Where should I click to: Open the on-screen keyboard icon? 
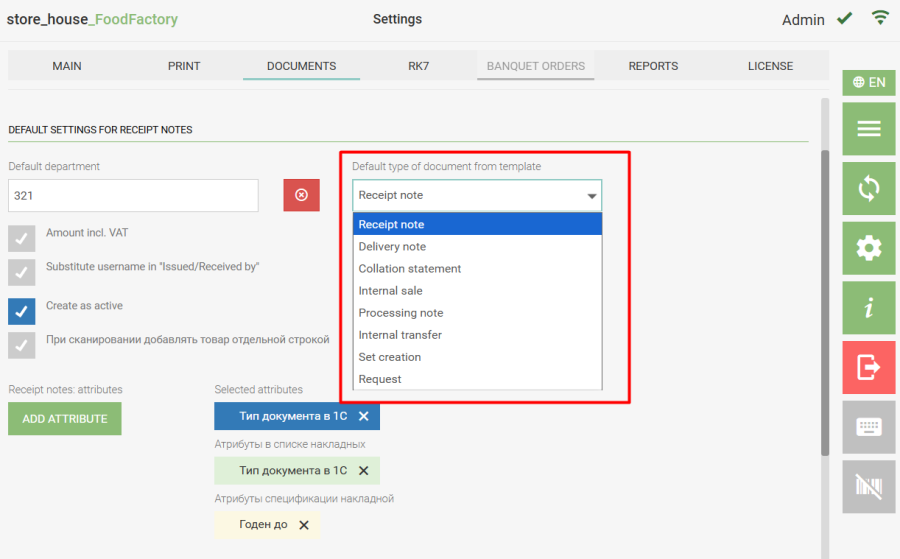pos(868,427)
